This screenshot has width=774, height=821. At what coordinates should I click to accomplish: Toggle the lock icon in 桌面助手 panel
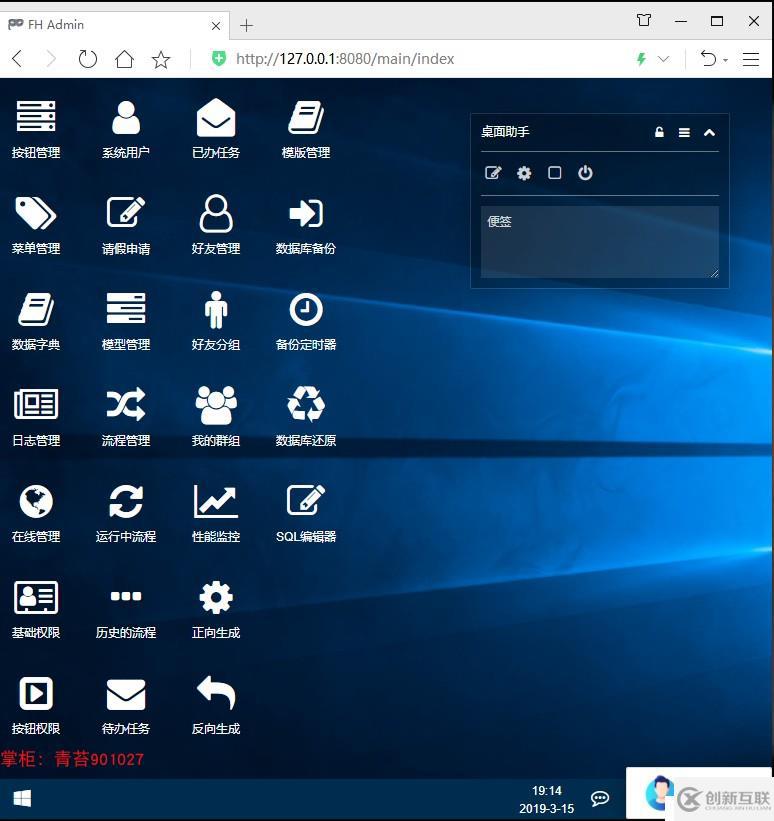pos(659,132)
